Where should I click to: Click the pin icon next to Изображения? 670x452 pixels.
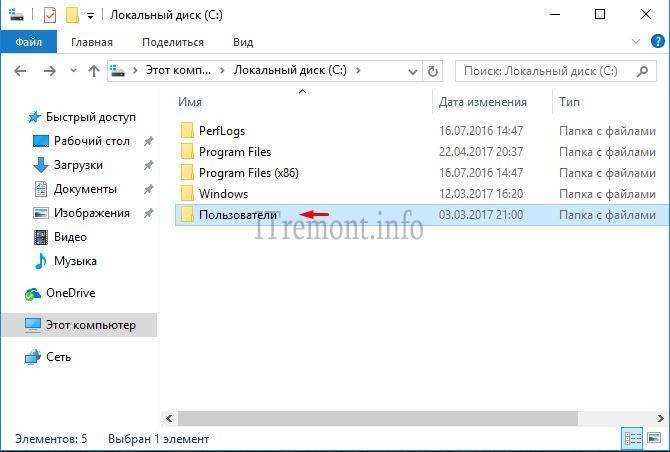[x=148, y=213]
